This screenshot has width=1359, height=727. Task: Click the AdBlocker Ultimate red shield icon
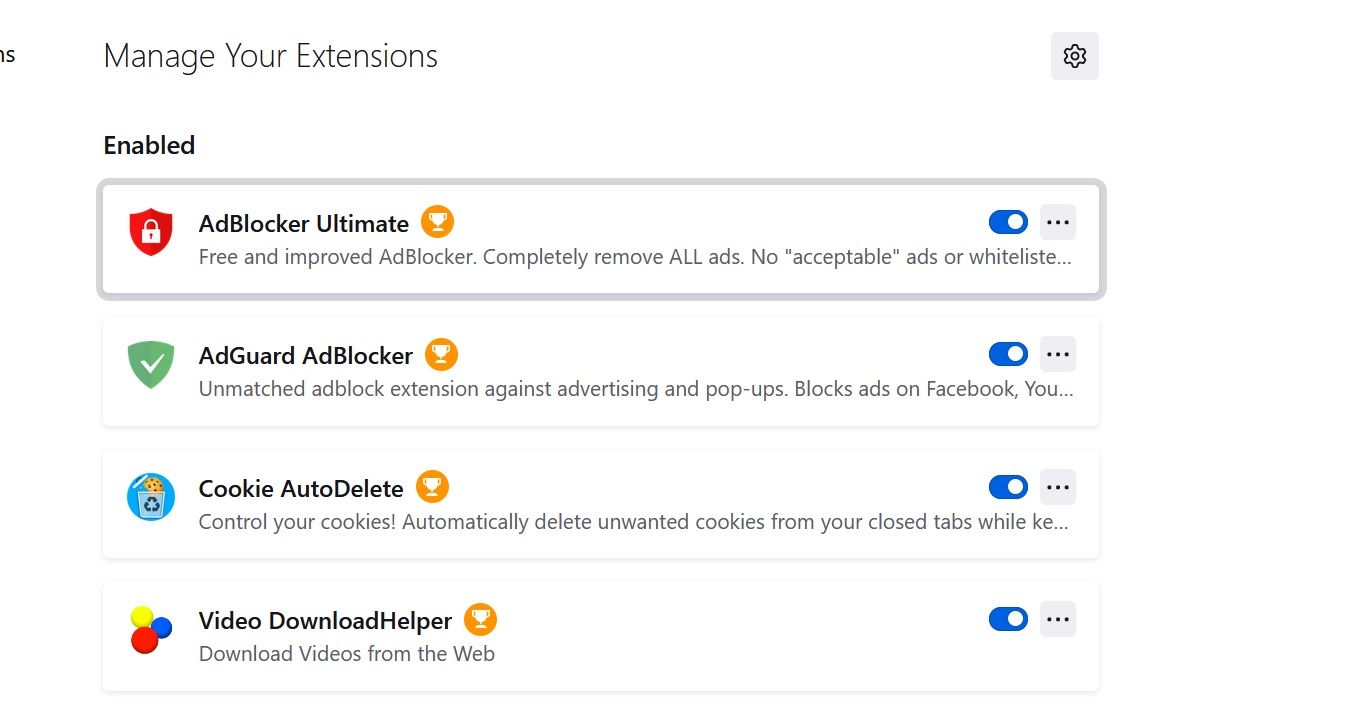click(x=151, y=232)
